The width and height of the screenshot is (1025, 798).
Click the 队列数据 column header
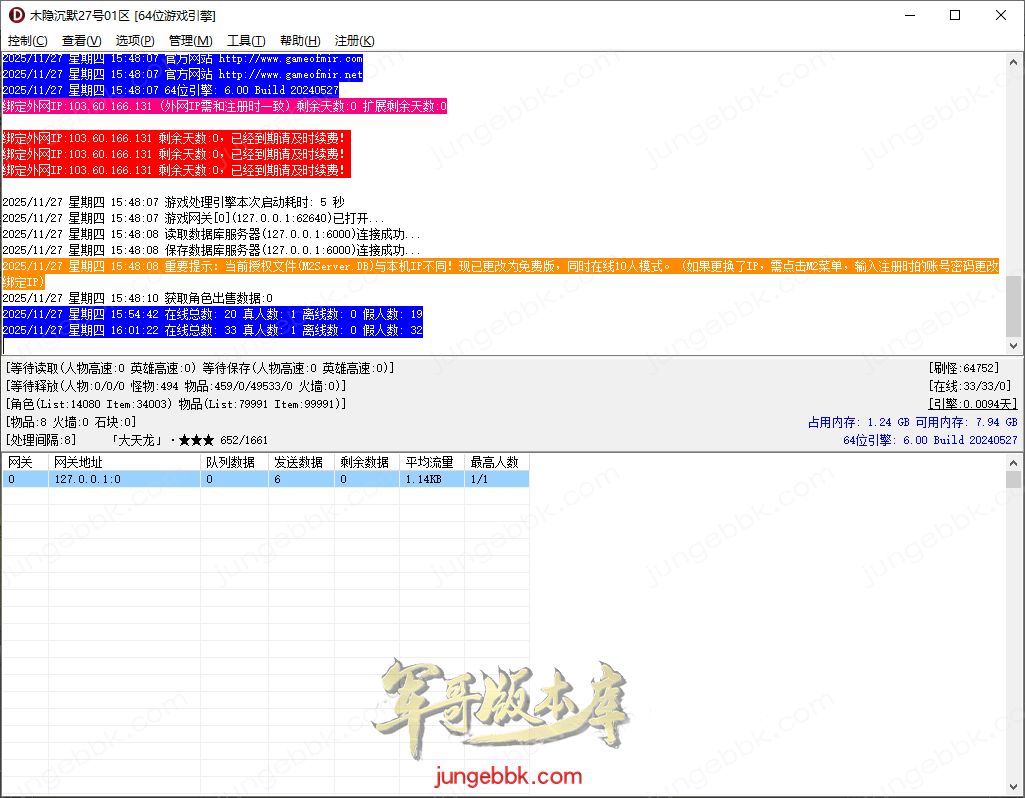pos(233,463)
